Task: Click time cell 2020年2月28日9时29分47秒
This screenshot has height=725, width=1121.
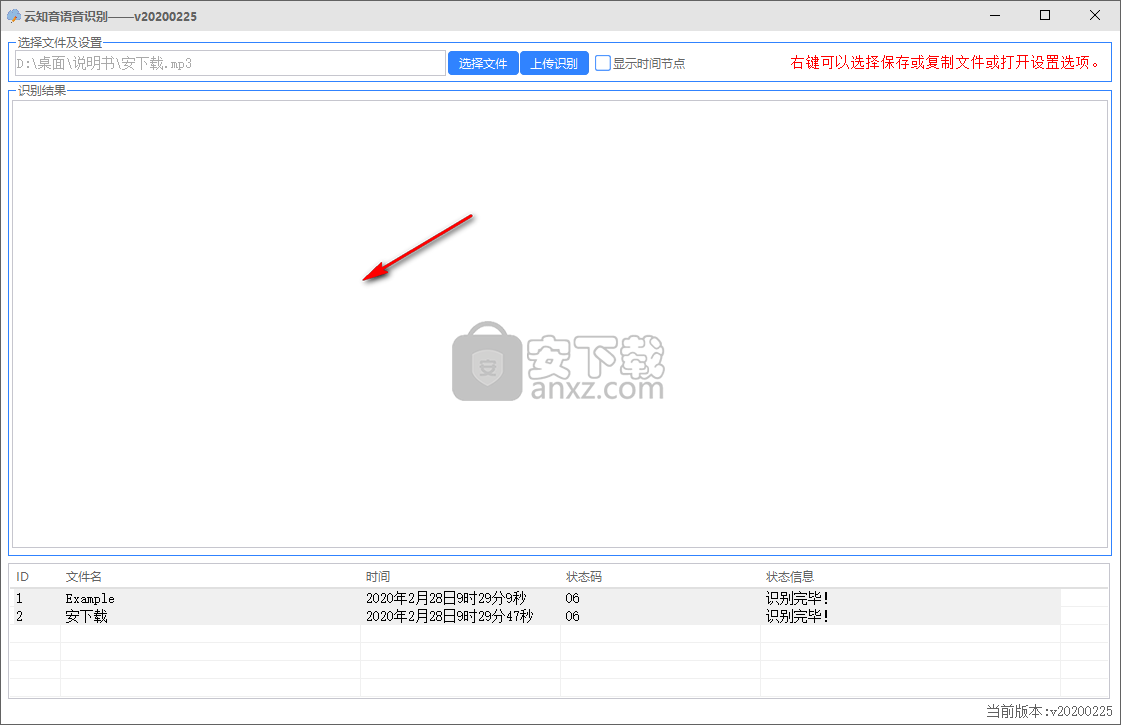Action: pos(450,616)
